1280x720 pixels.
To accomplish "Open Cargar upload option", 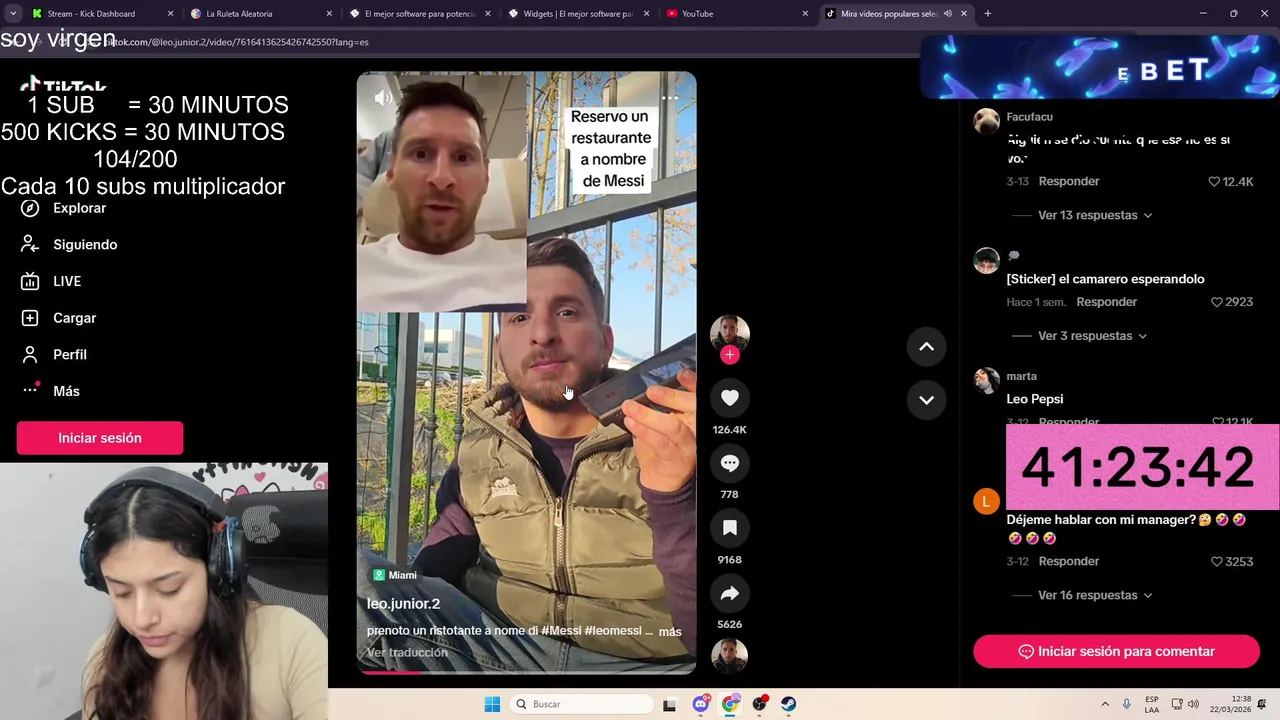I will [x=59, y=318].
